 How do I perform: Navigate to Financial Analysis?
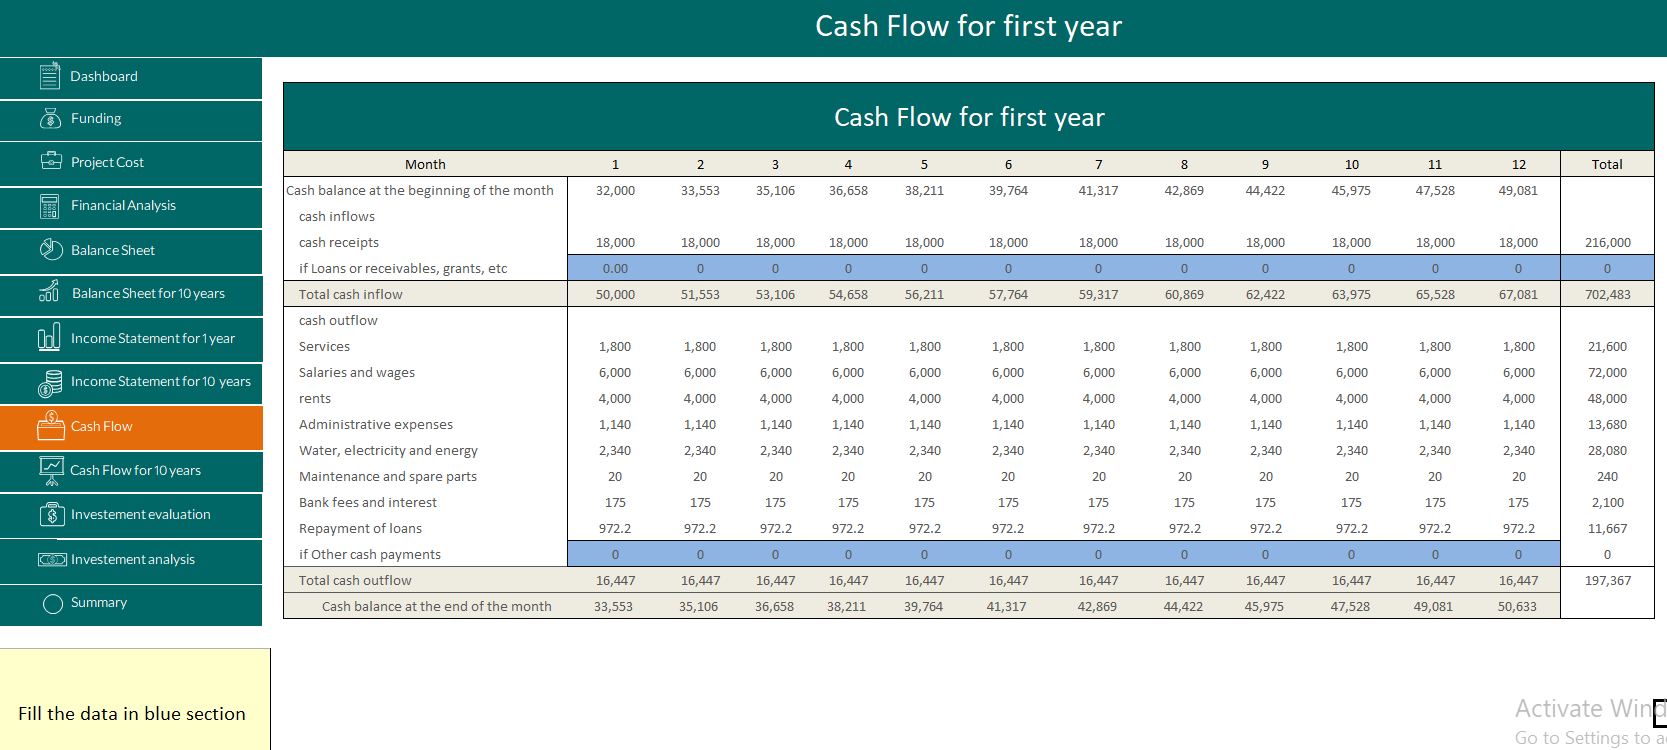pyautogui.click(x=131, y=207)
